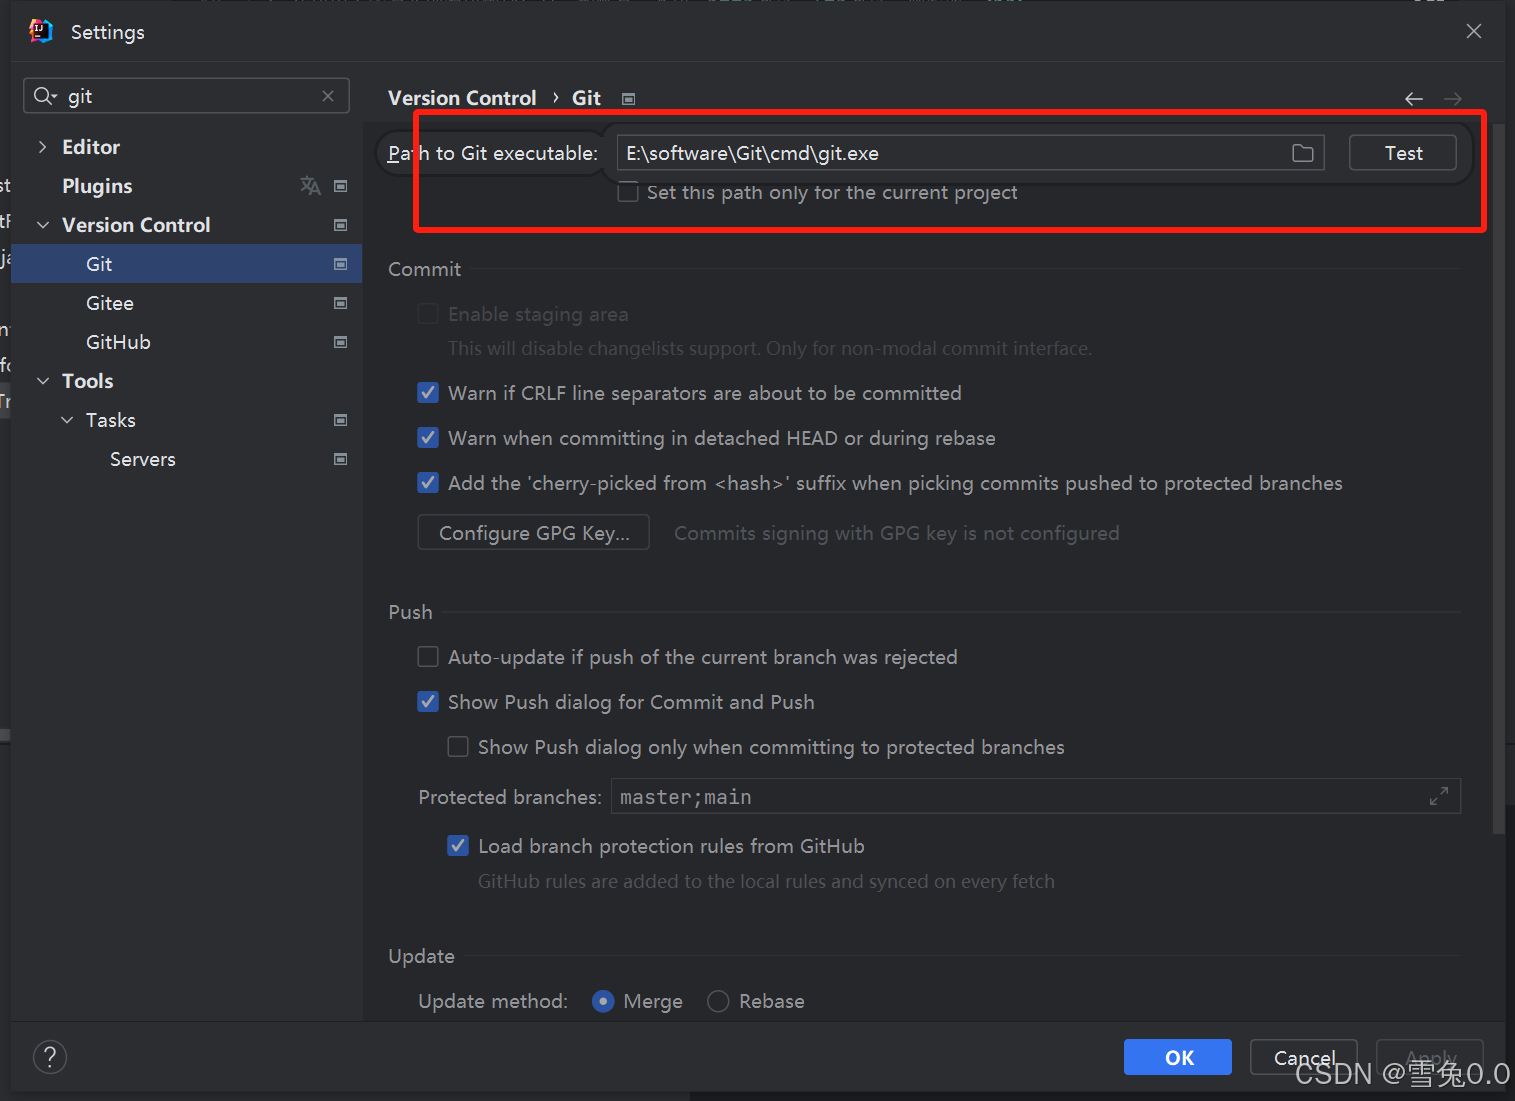1515x1101 pixels.
Task: Click the Servers row marker icon
Action: pos(340,459)
